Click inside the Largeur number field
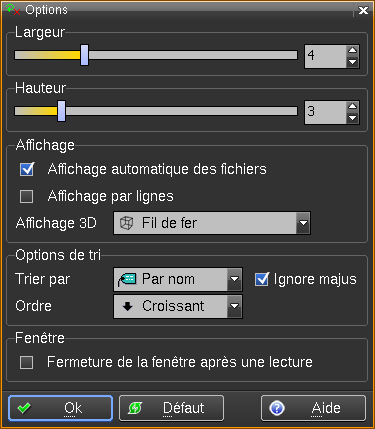This screenshot has width=375, height=429. [x=325, y=56]
